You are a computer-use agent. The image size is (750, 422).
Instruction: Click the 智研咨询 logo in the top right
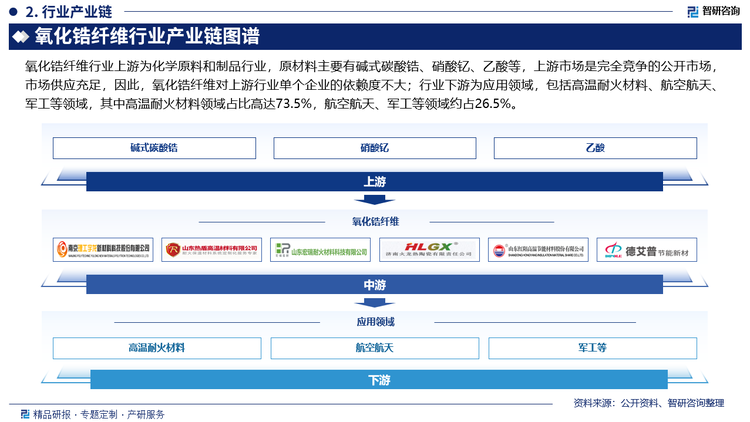pos(712,11)
